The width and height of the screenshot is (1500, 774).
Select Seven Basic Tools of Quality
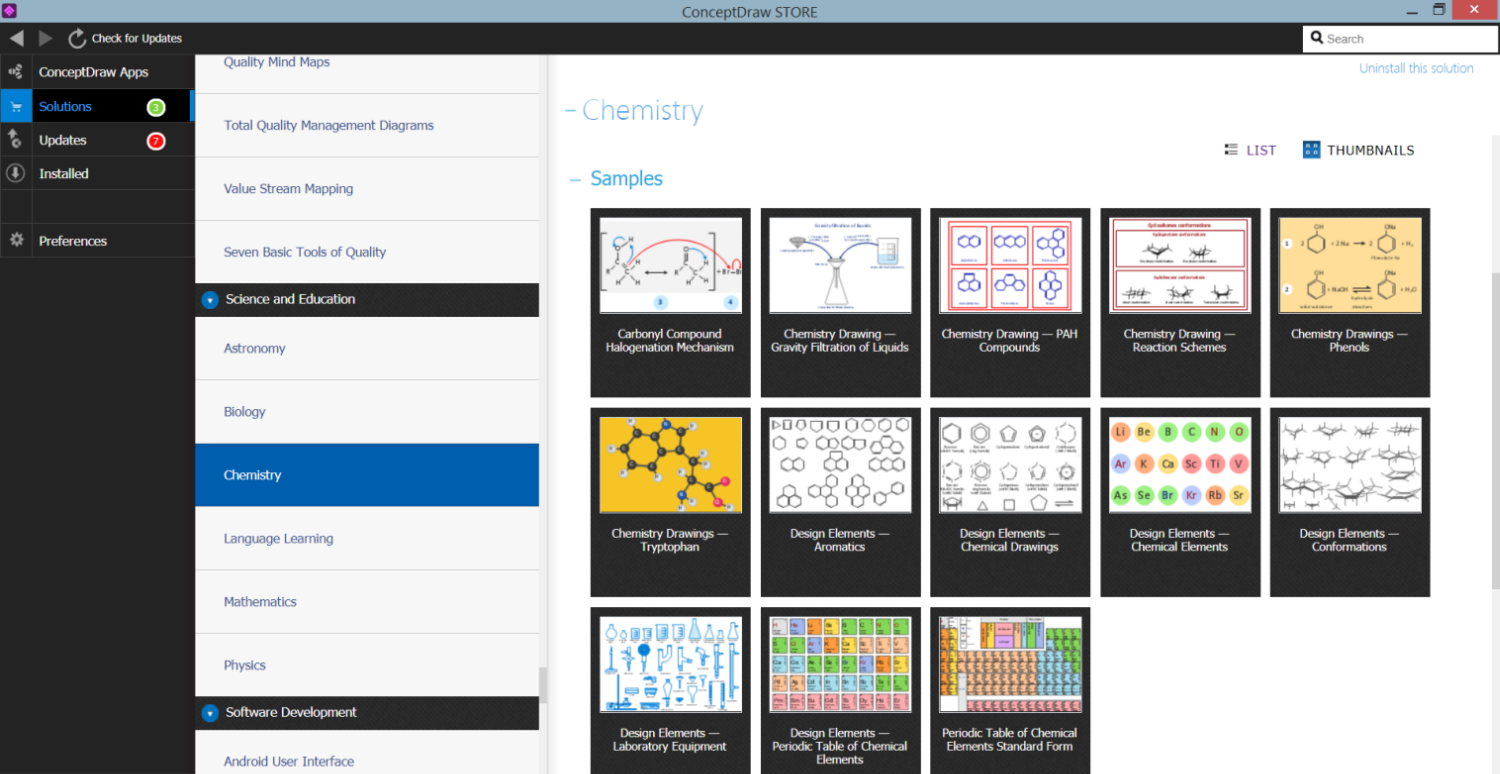[367, 252]
